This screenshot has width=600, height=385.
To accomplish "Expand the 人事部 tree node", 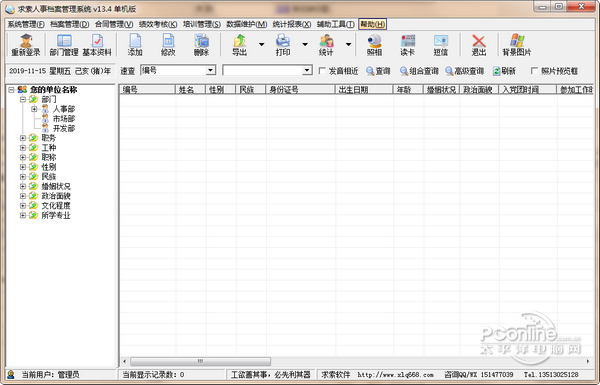I will tap(34, 109).
